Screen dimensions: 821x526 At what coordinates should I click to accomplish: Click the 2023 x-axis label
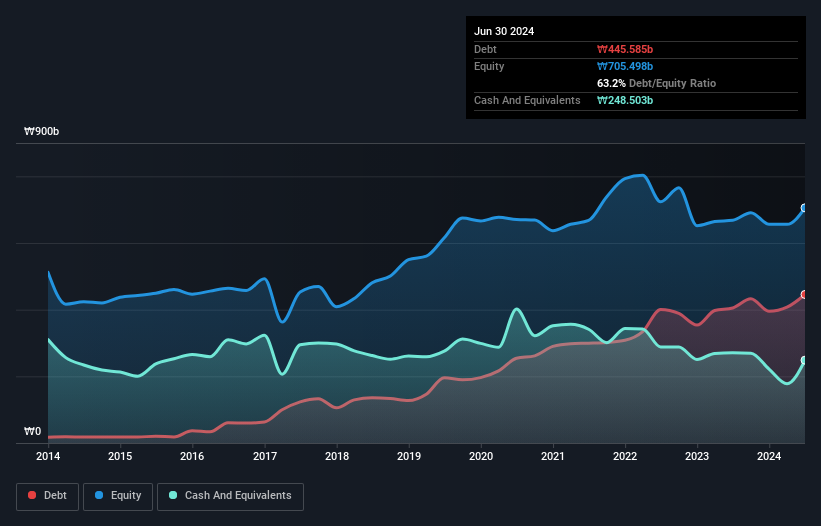(x=697, y=456)
